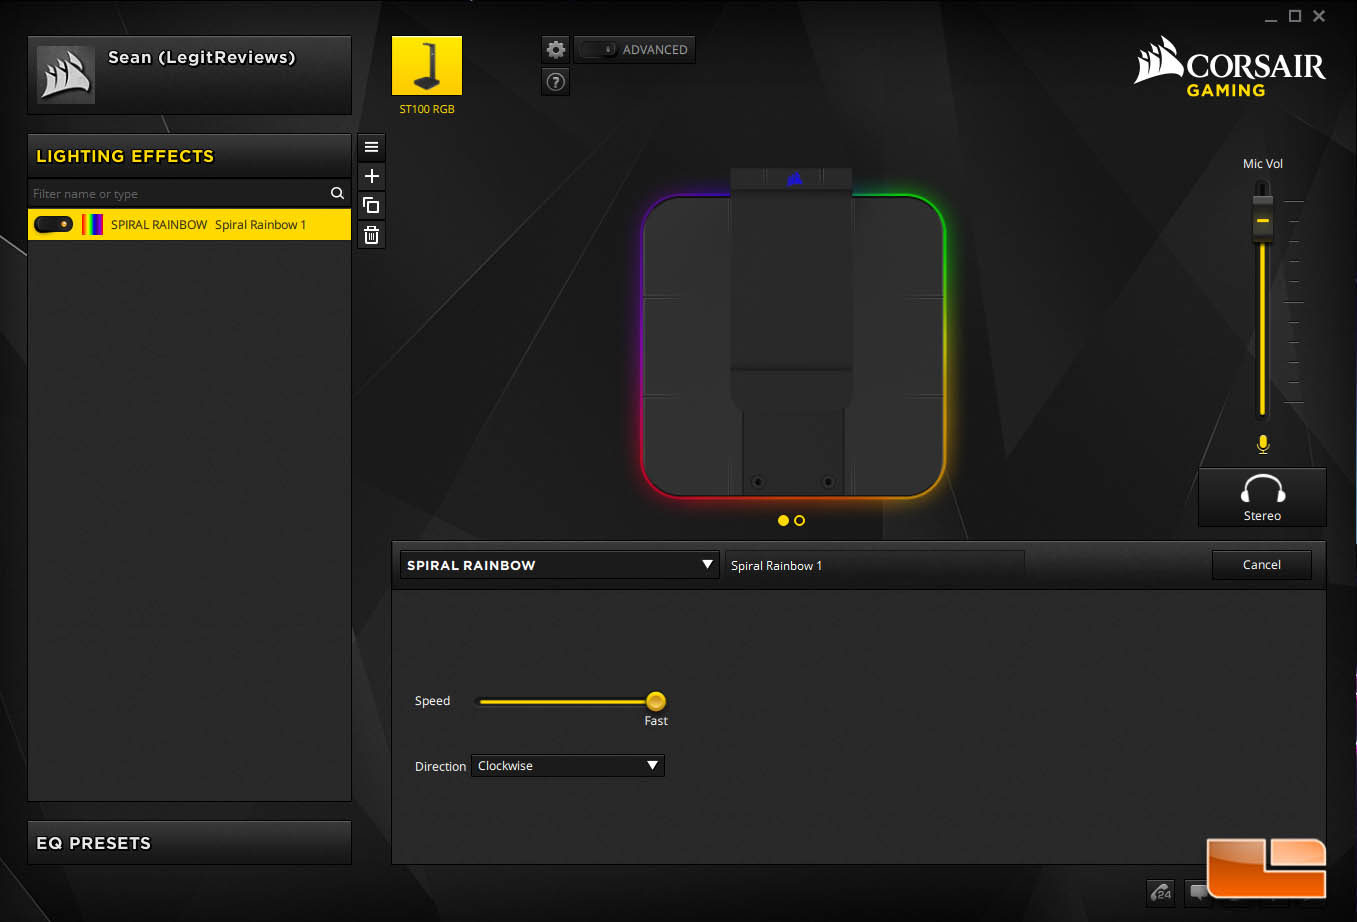Click the "ST100 RGB" device label
This screenshot has height=922, width=1357.
tap(427, 109)
